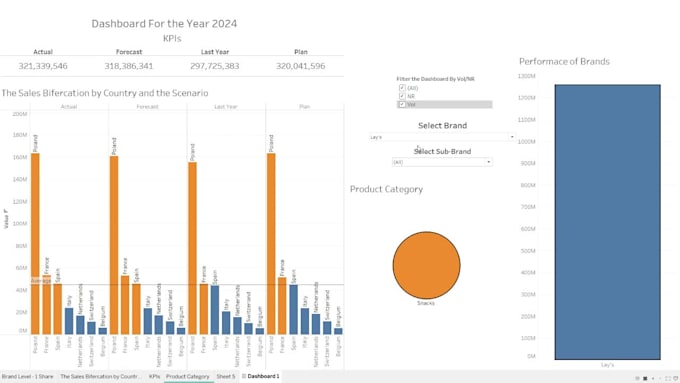This screenshot has width=680, height=383.
Task: Click the Actual KPI value 321,339,546
Action: (x=43, y=66)
